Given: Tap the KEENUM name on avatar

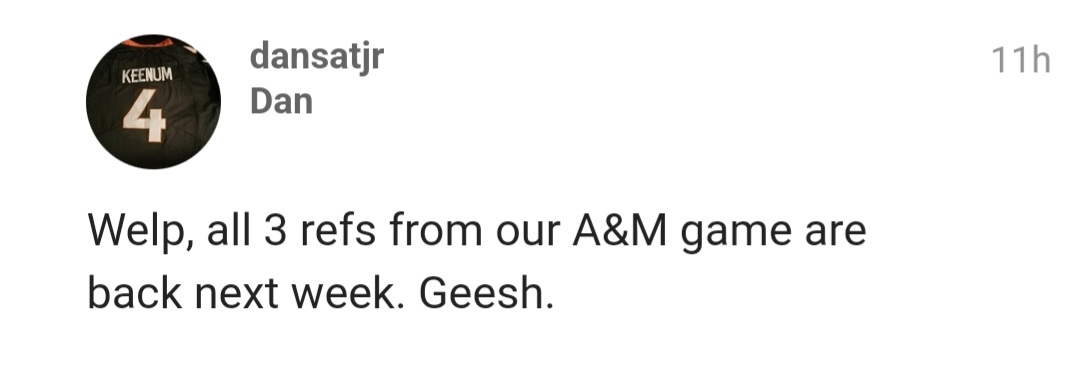Looking at the screenshot, I should pos(147,76).
